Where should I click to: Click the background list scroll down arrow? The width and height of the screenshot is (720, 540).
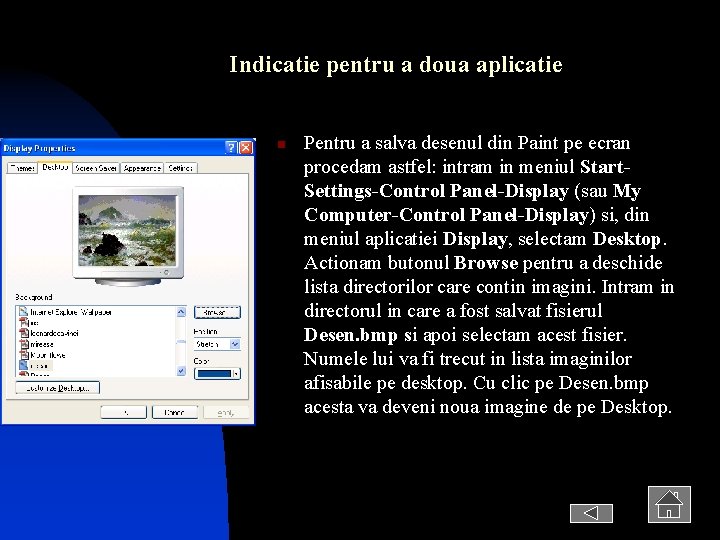tap(181, 371)
